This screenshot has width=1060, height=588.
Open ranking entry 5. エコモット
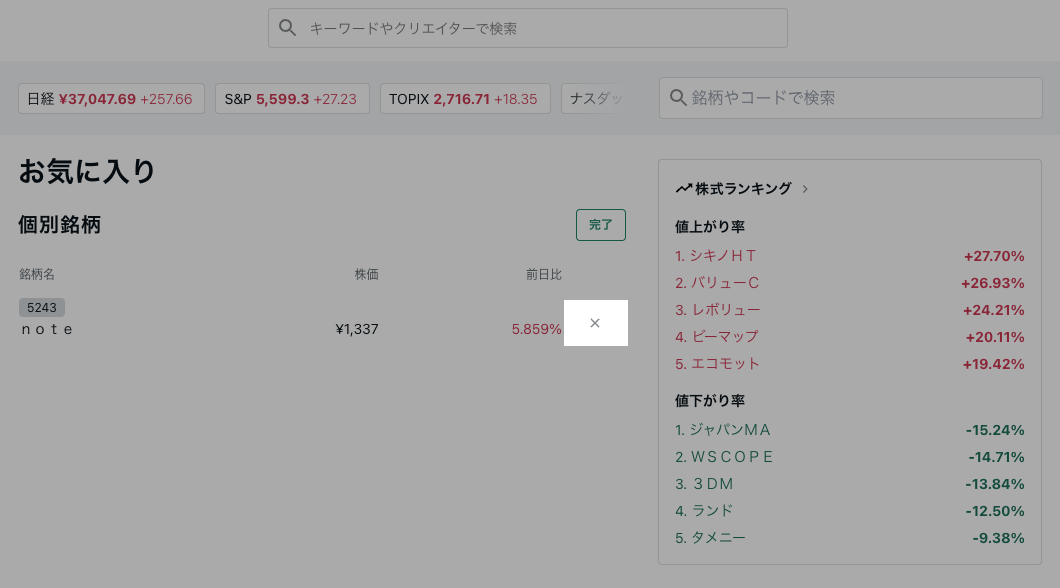click(x=717, y=364)
